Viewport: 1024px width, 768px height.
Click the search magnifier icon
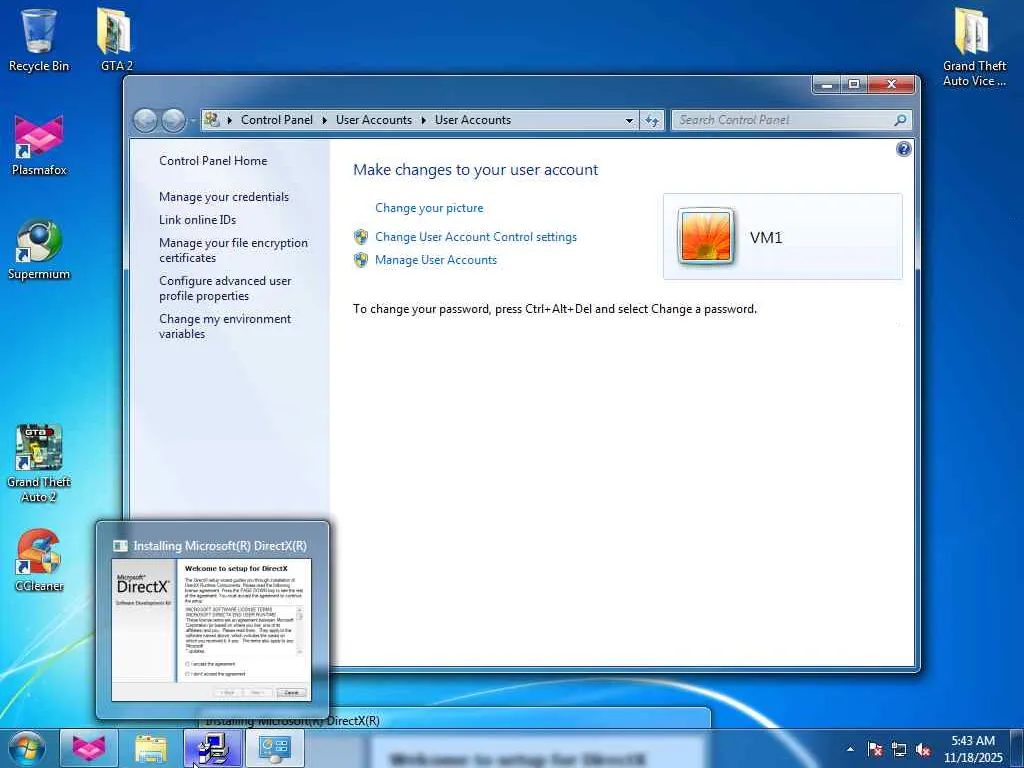900,120
